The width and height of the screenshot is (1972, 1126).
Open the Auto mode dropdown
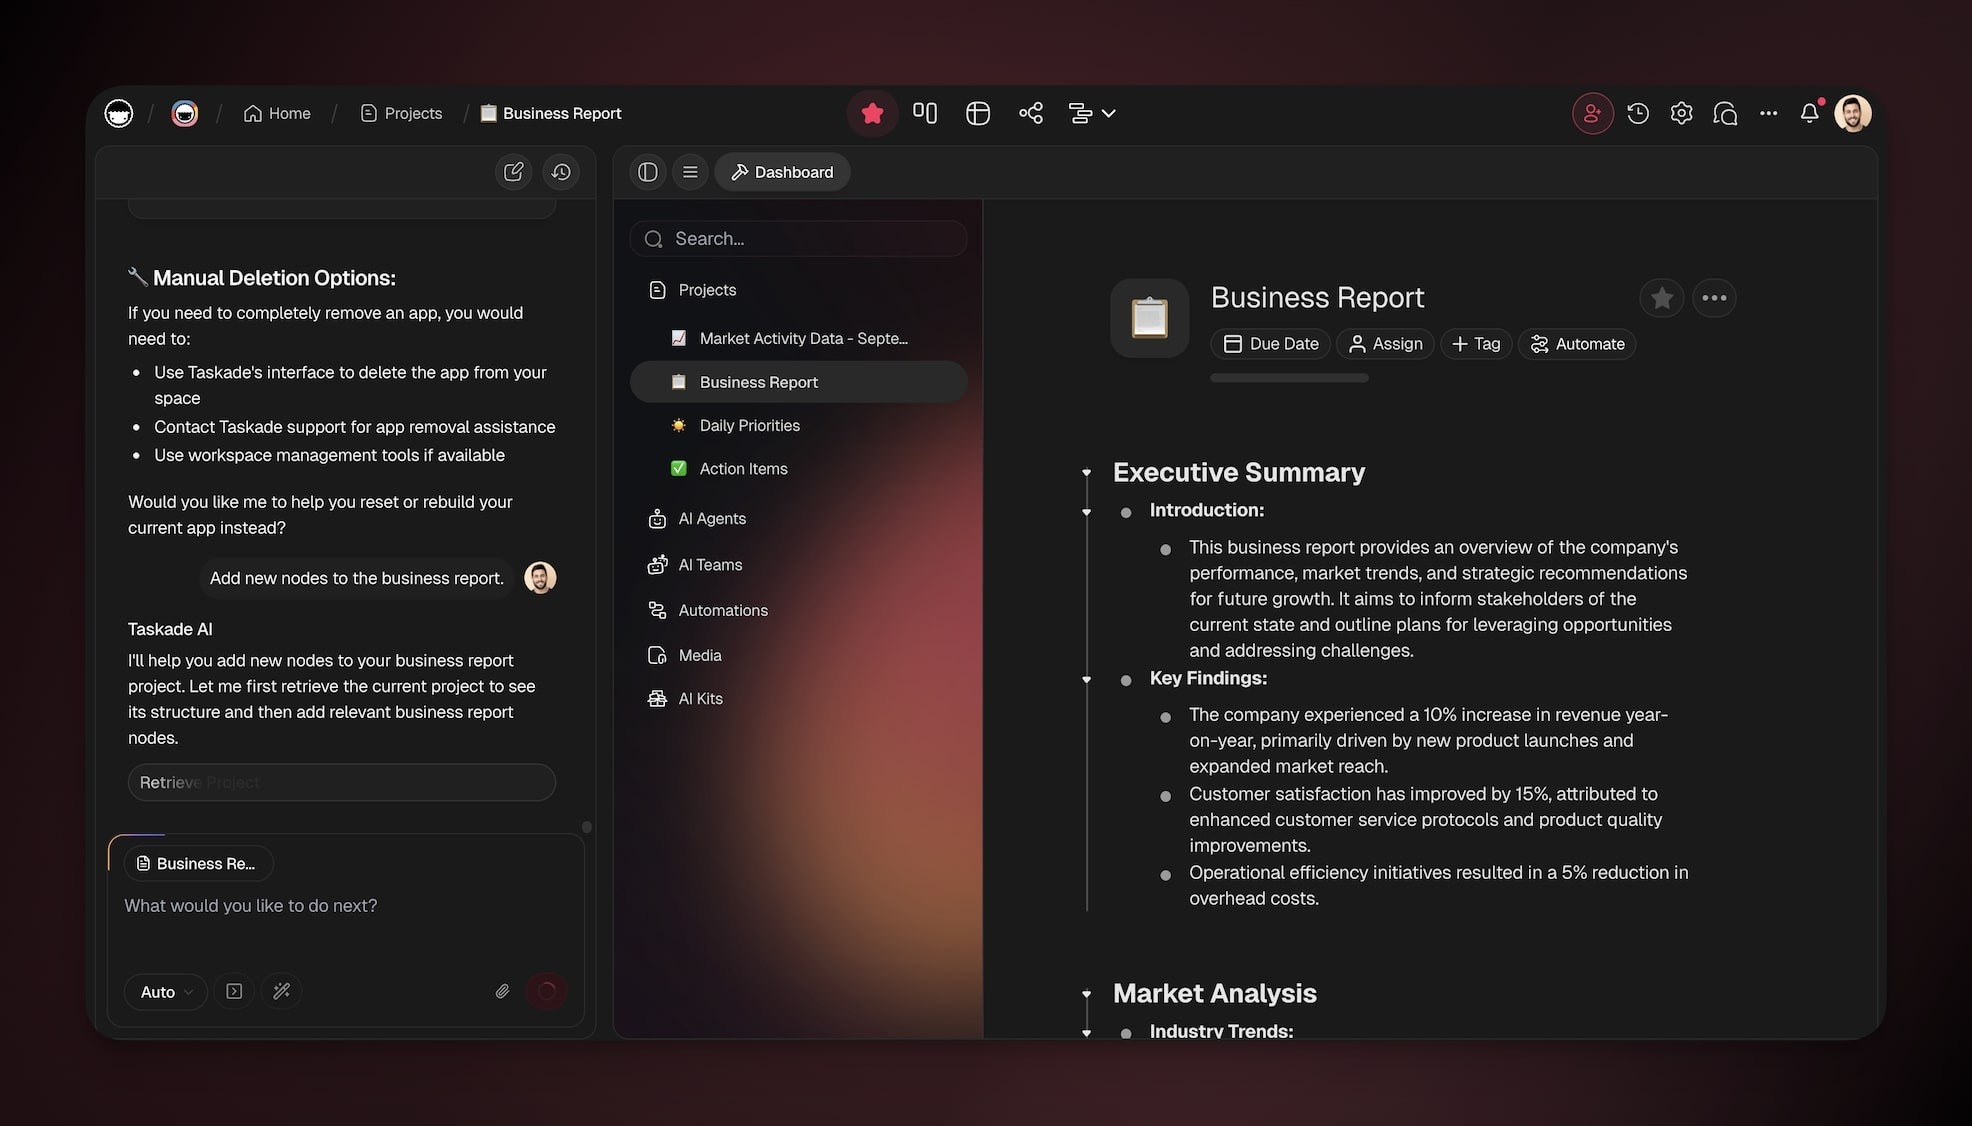click(x=165, y=992)
